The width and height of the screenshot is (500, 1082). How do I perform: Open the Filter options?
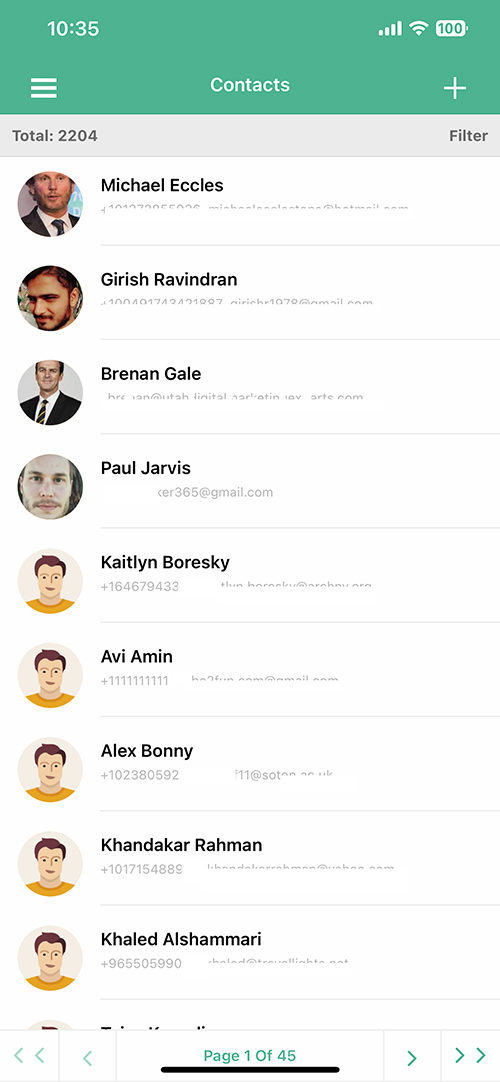point(468,136)
